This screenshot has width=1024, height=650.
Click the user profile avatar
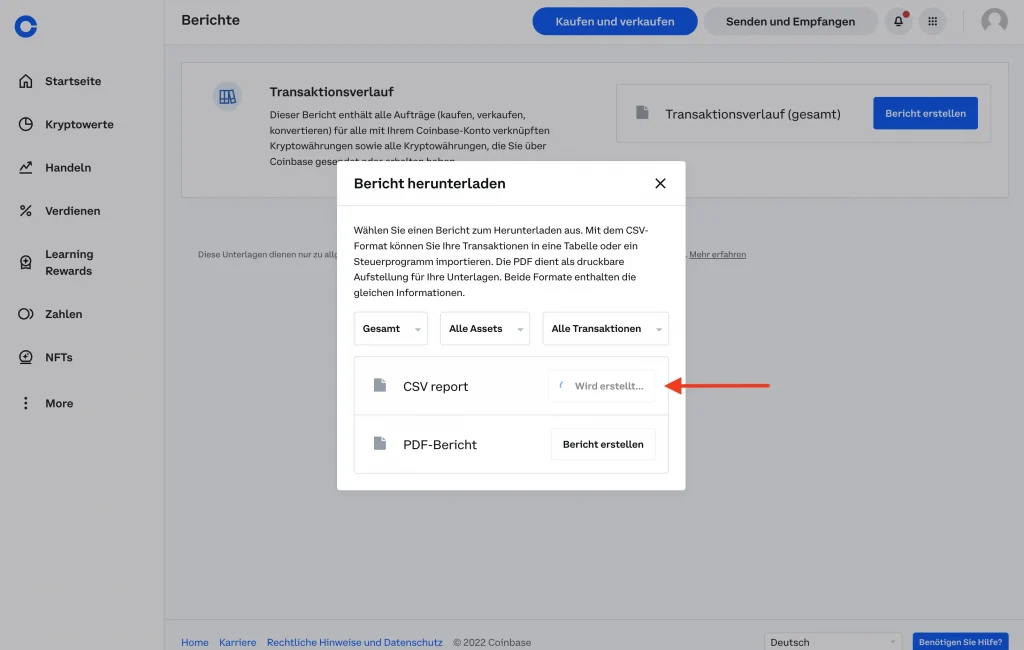tap(994, 21)
